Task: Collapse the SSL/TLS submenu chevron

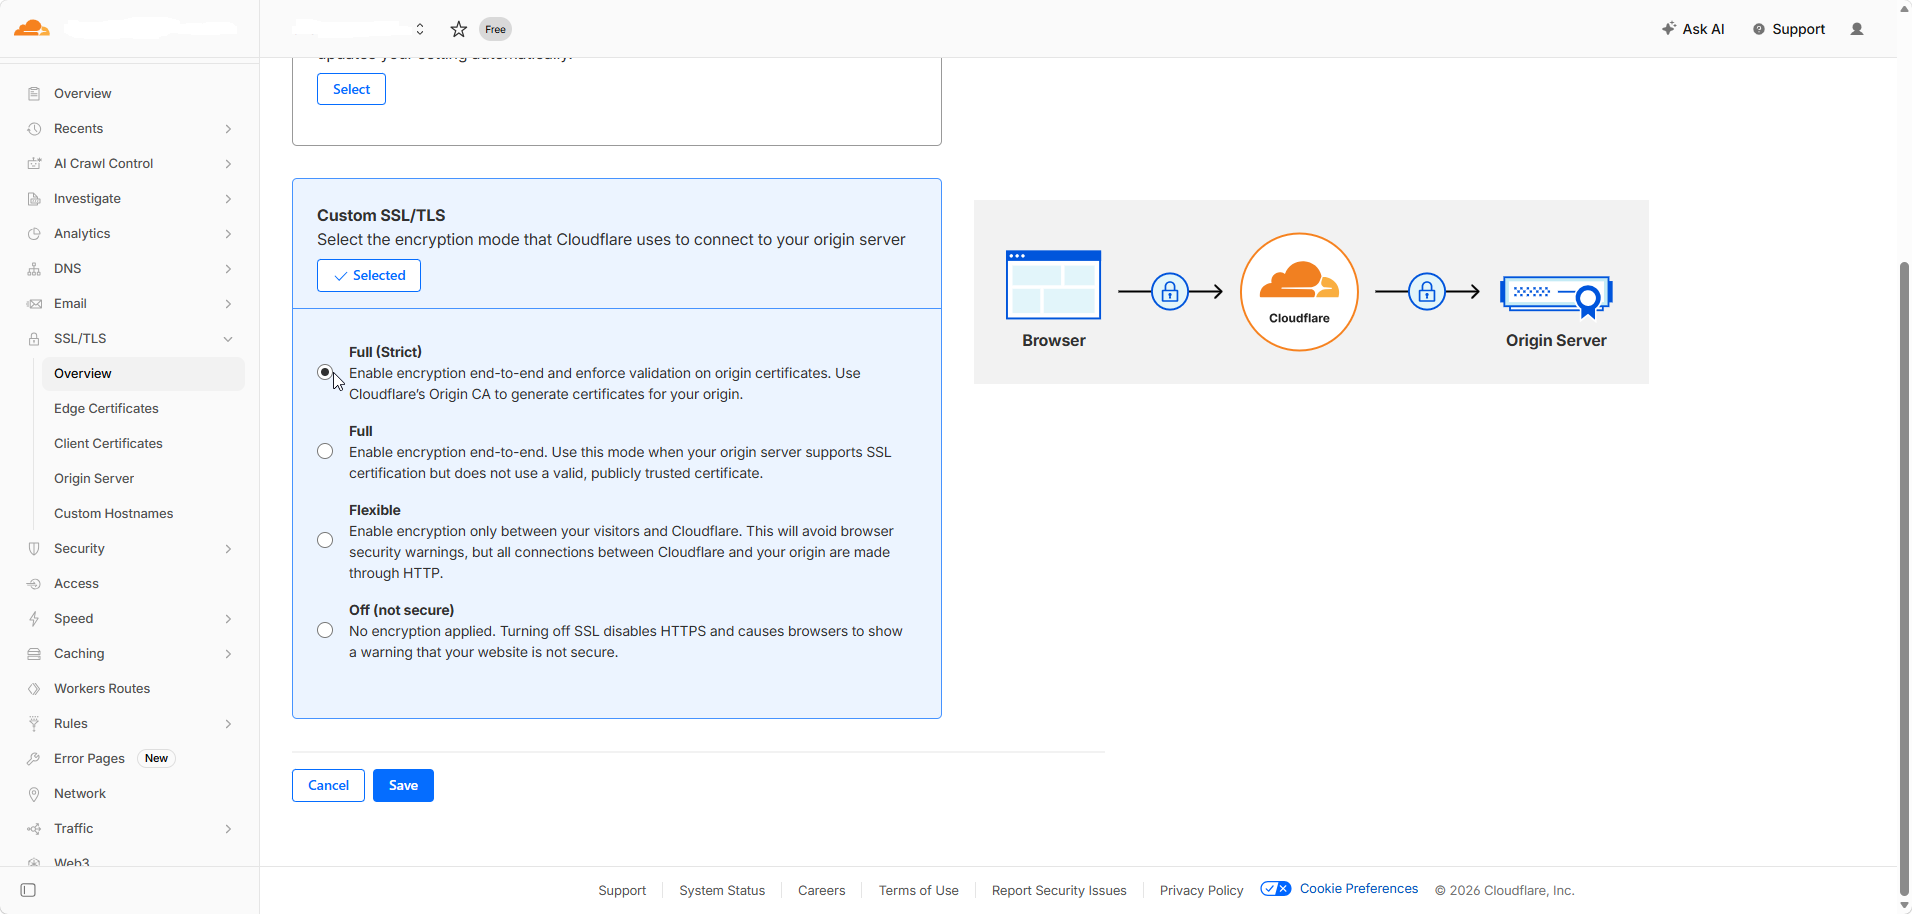Action: tap(228, 339)
